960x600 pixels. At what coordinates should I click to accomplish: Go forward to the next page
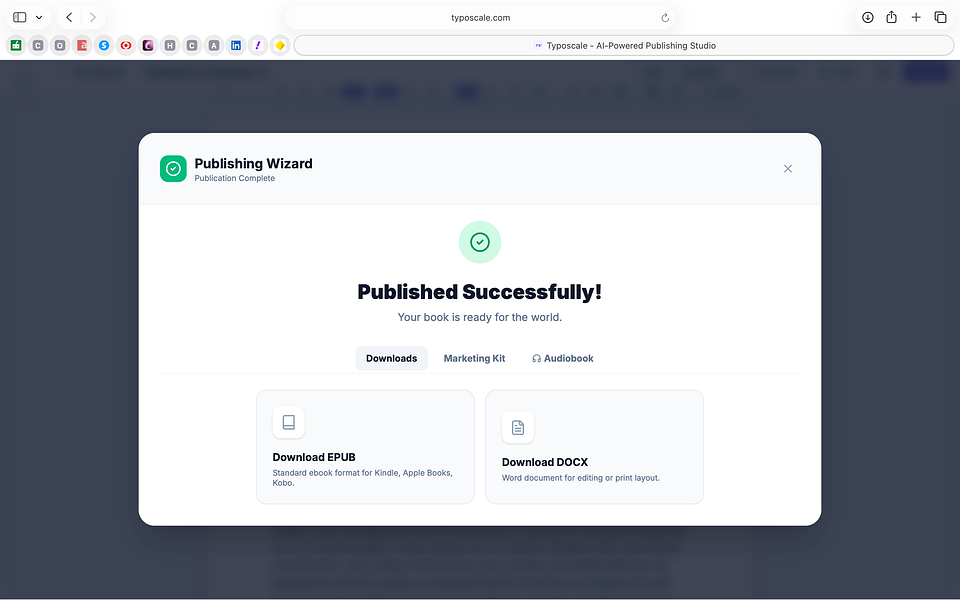(92, 17)
